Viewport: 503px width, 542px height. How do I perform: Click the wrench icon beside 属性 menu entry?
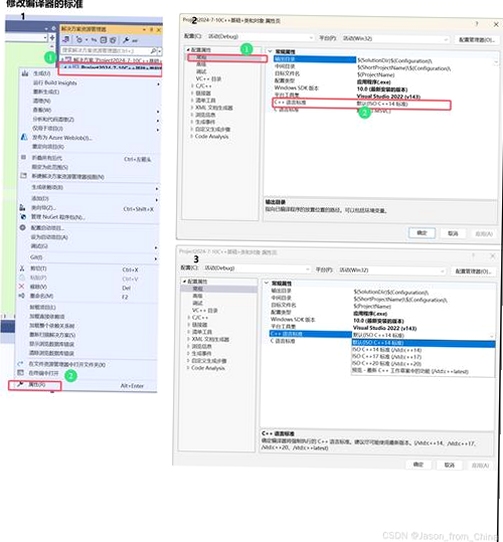coord(20,384)
